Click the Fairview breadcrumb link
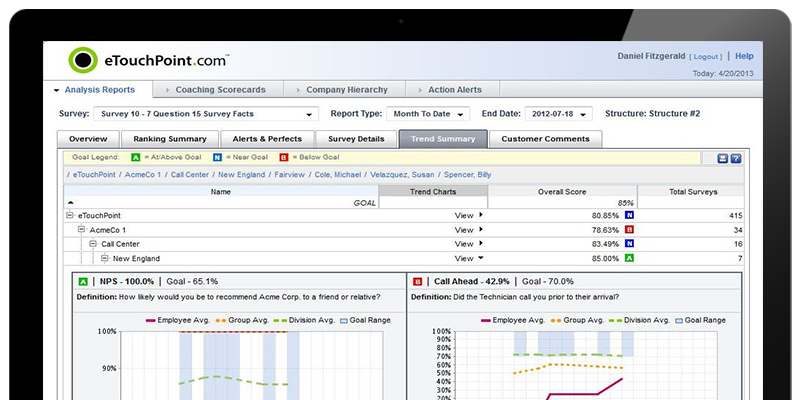Image resolution: width=800 pixels, height=400 pixels. (x=289, y=174)
